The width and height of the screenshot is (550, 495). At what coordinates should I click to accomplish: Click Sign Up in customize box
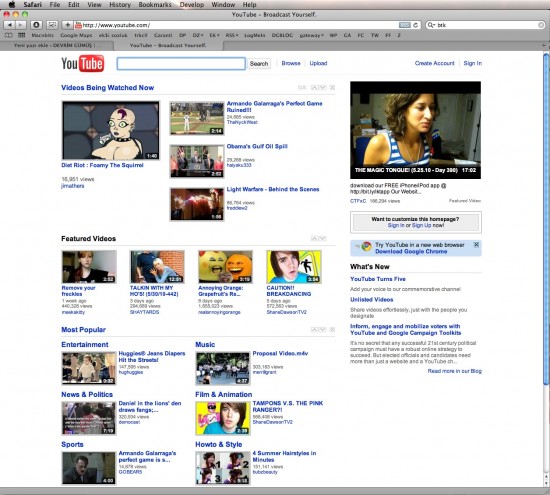pyautogui.click(x=421, y=225)
